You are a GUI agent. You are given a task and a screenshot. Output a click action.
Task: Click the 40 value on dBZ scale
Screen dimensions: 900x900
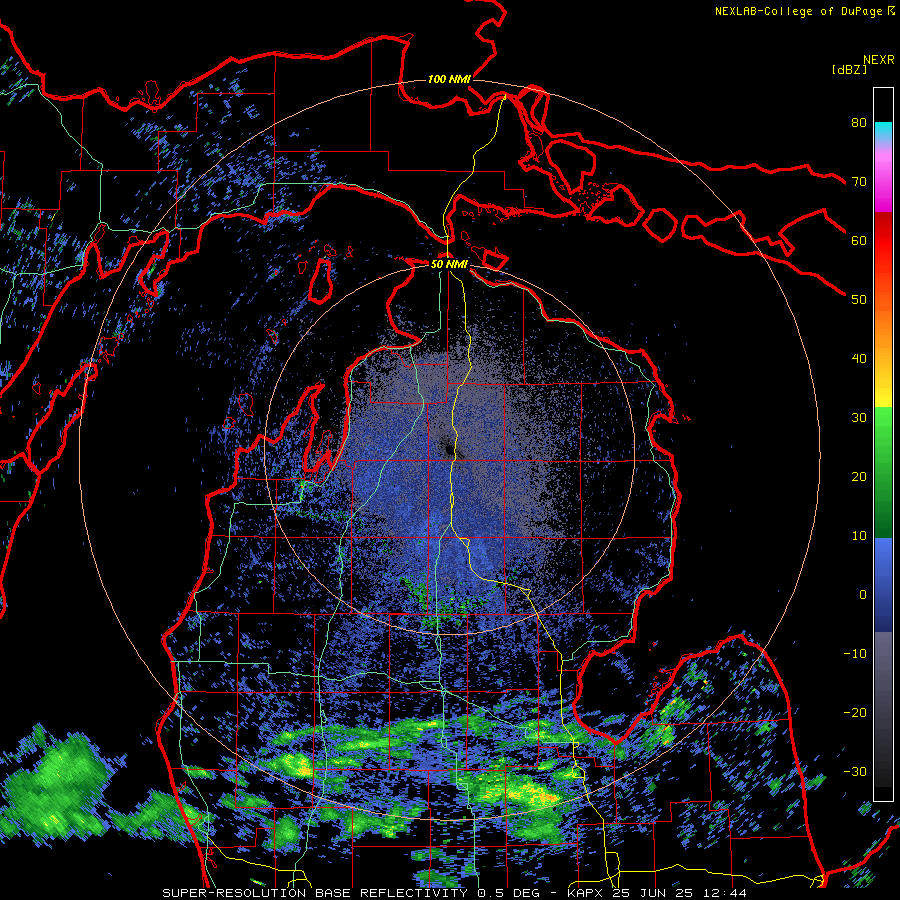859,359
